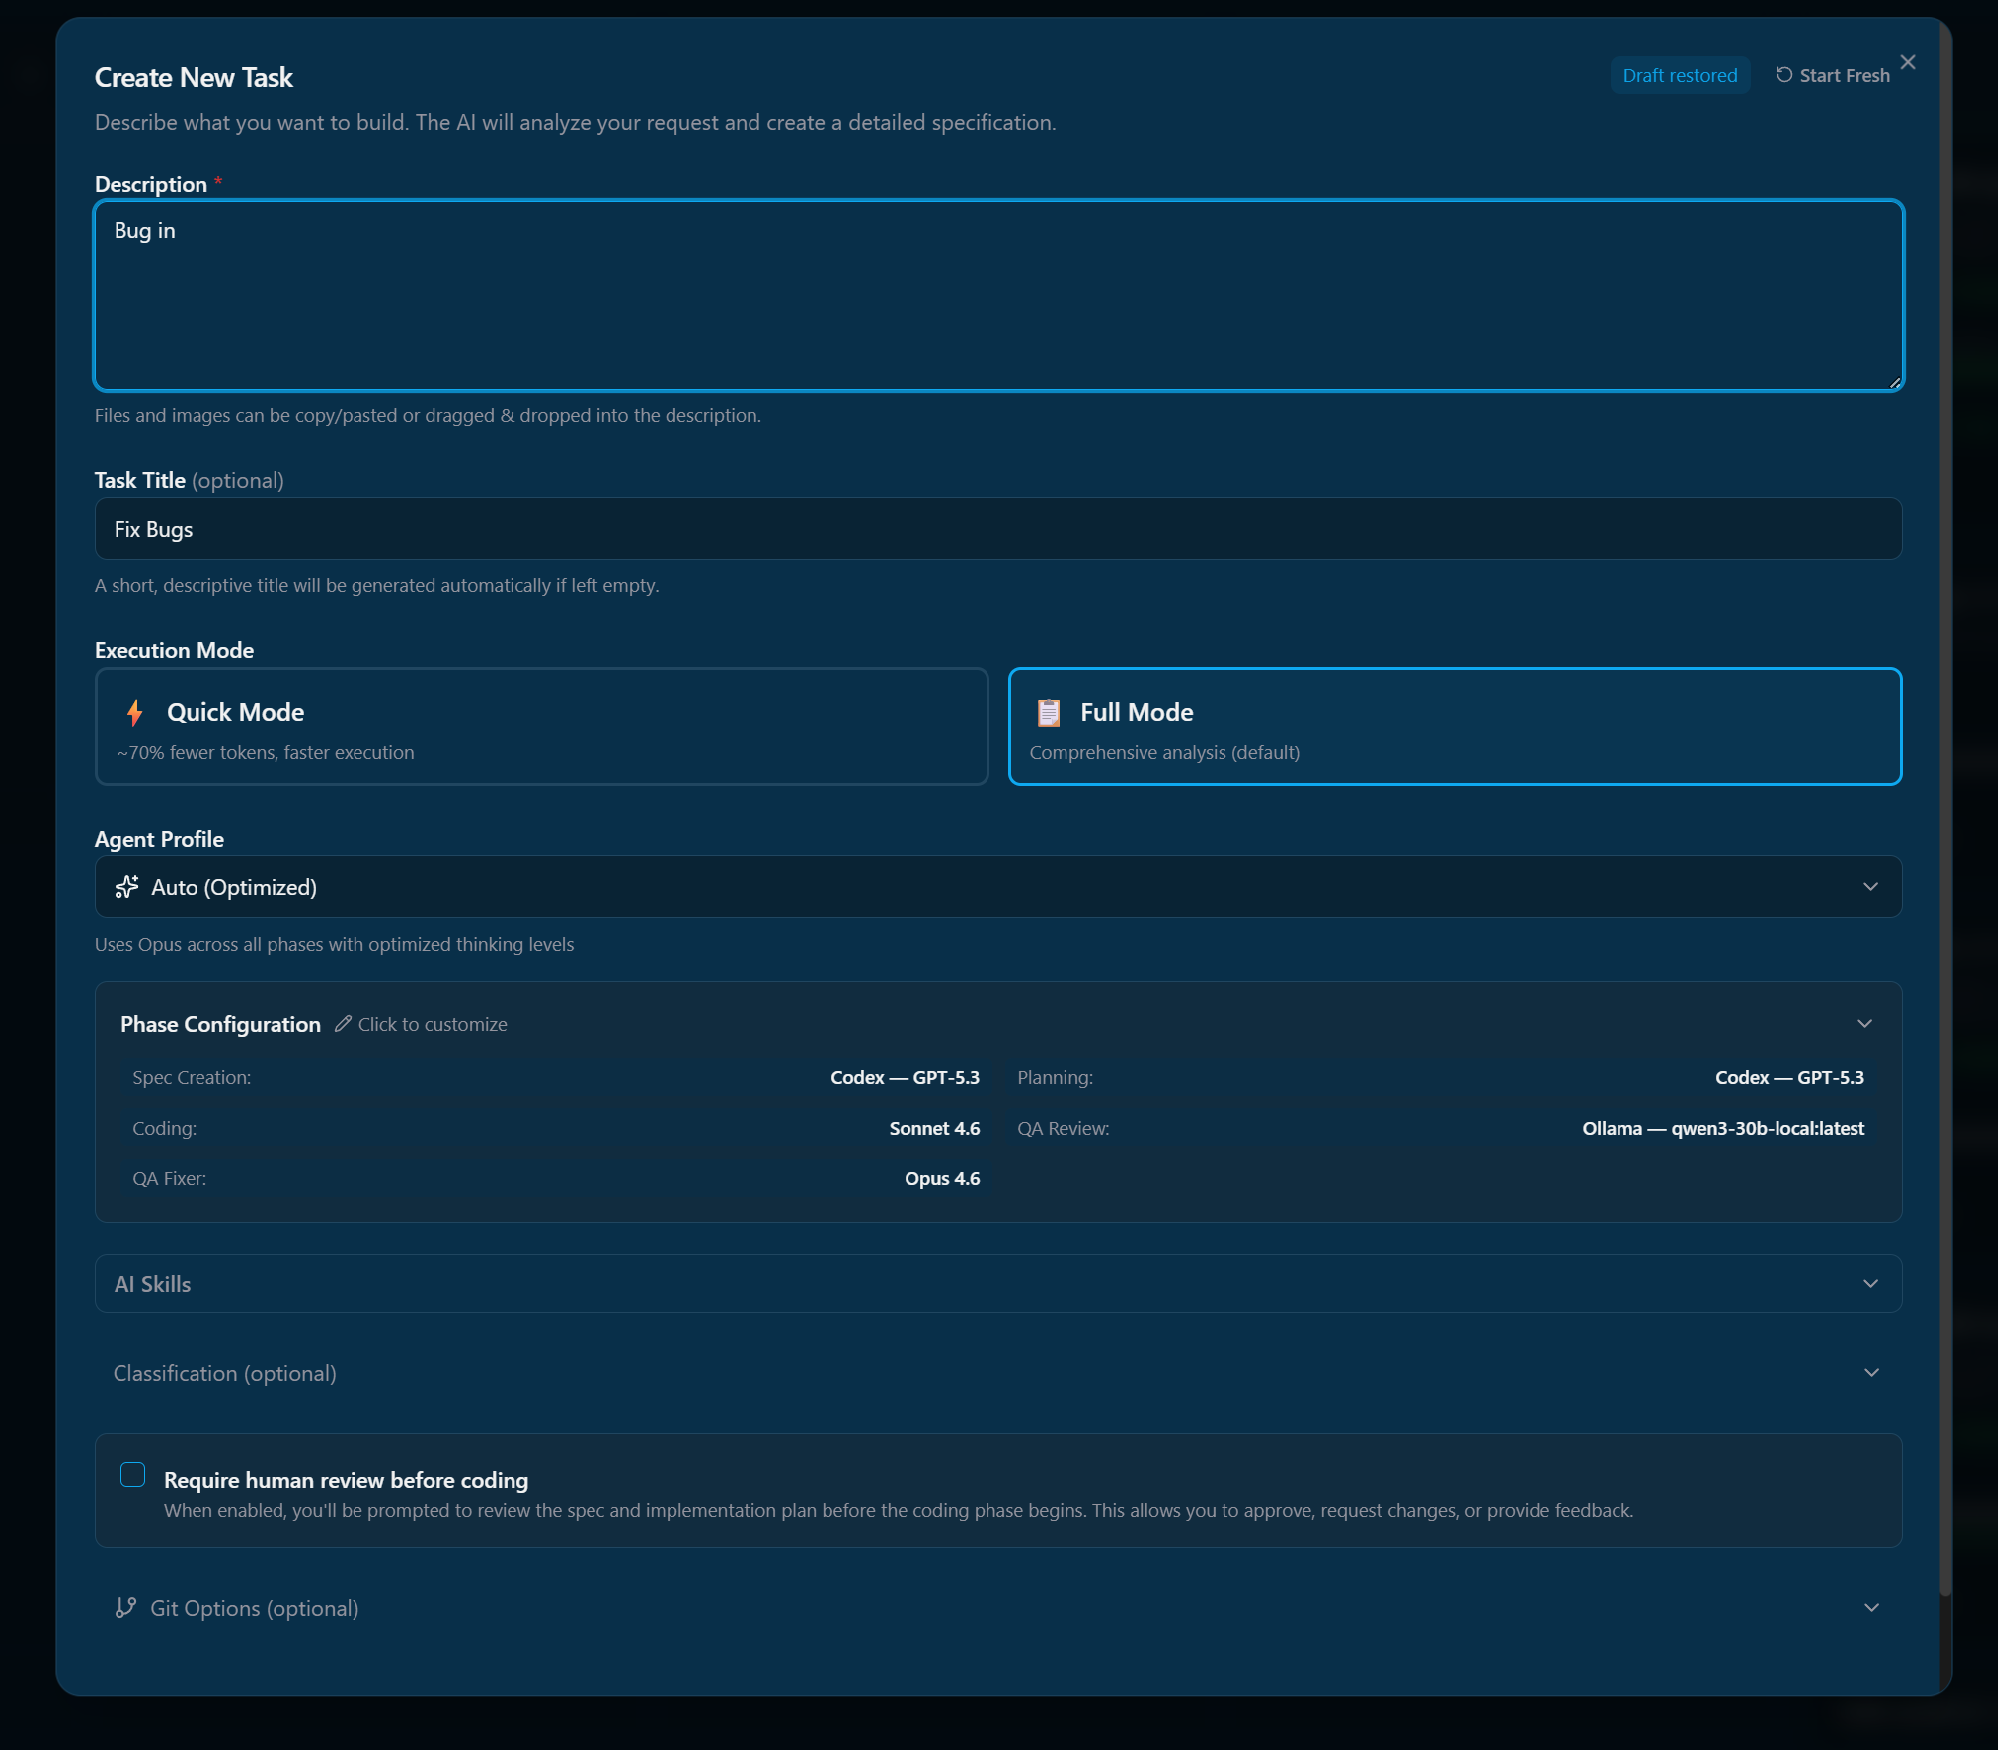
Task: Click QA Fixer value Opus 4.6
Action: click(942, 1178)
